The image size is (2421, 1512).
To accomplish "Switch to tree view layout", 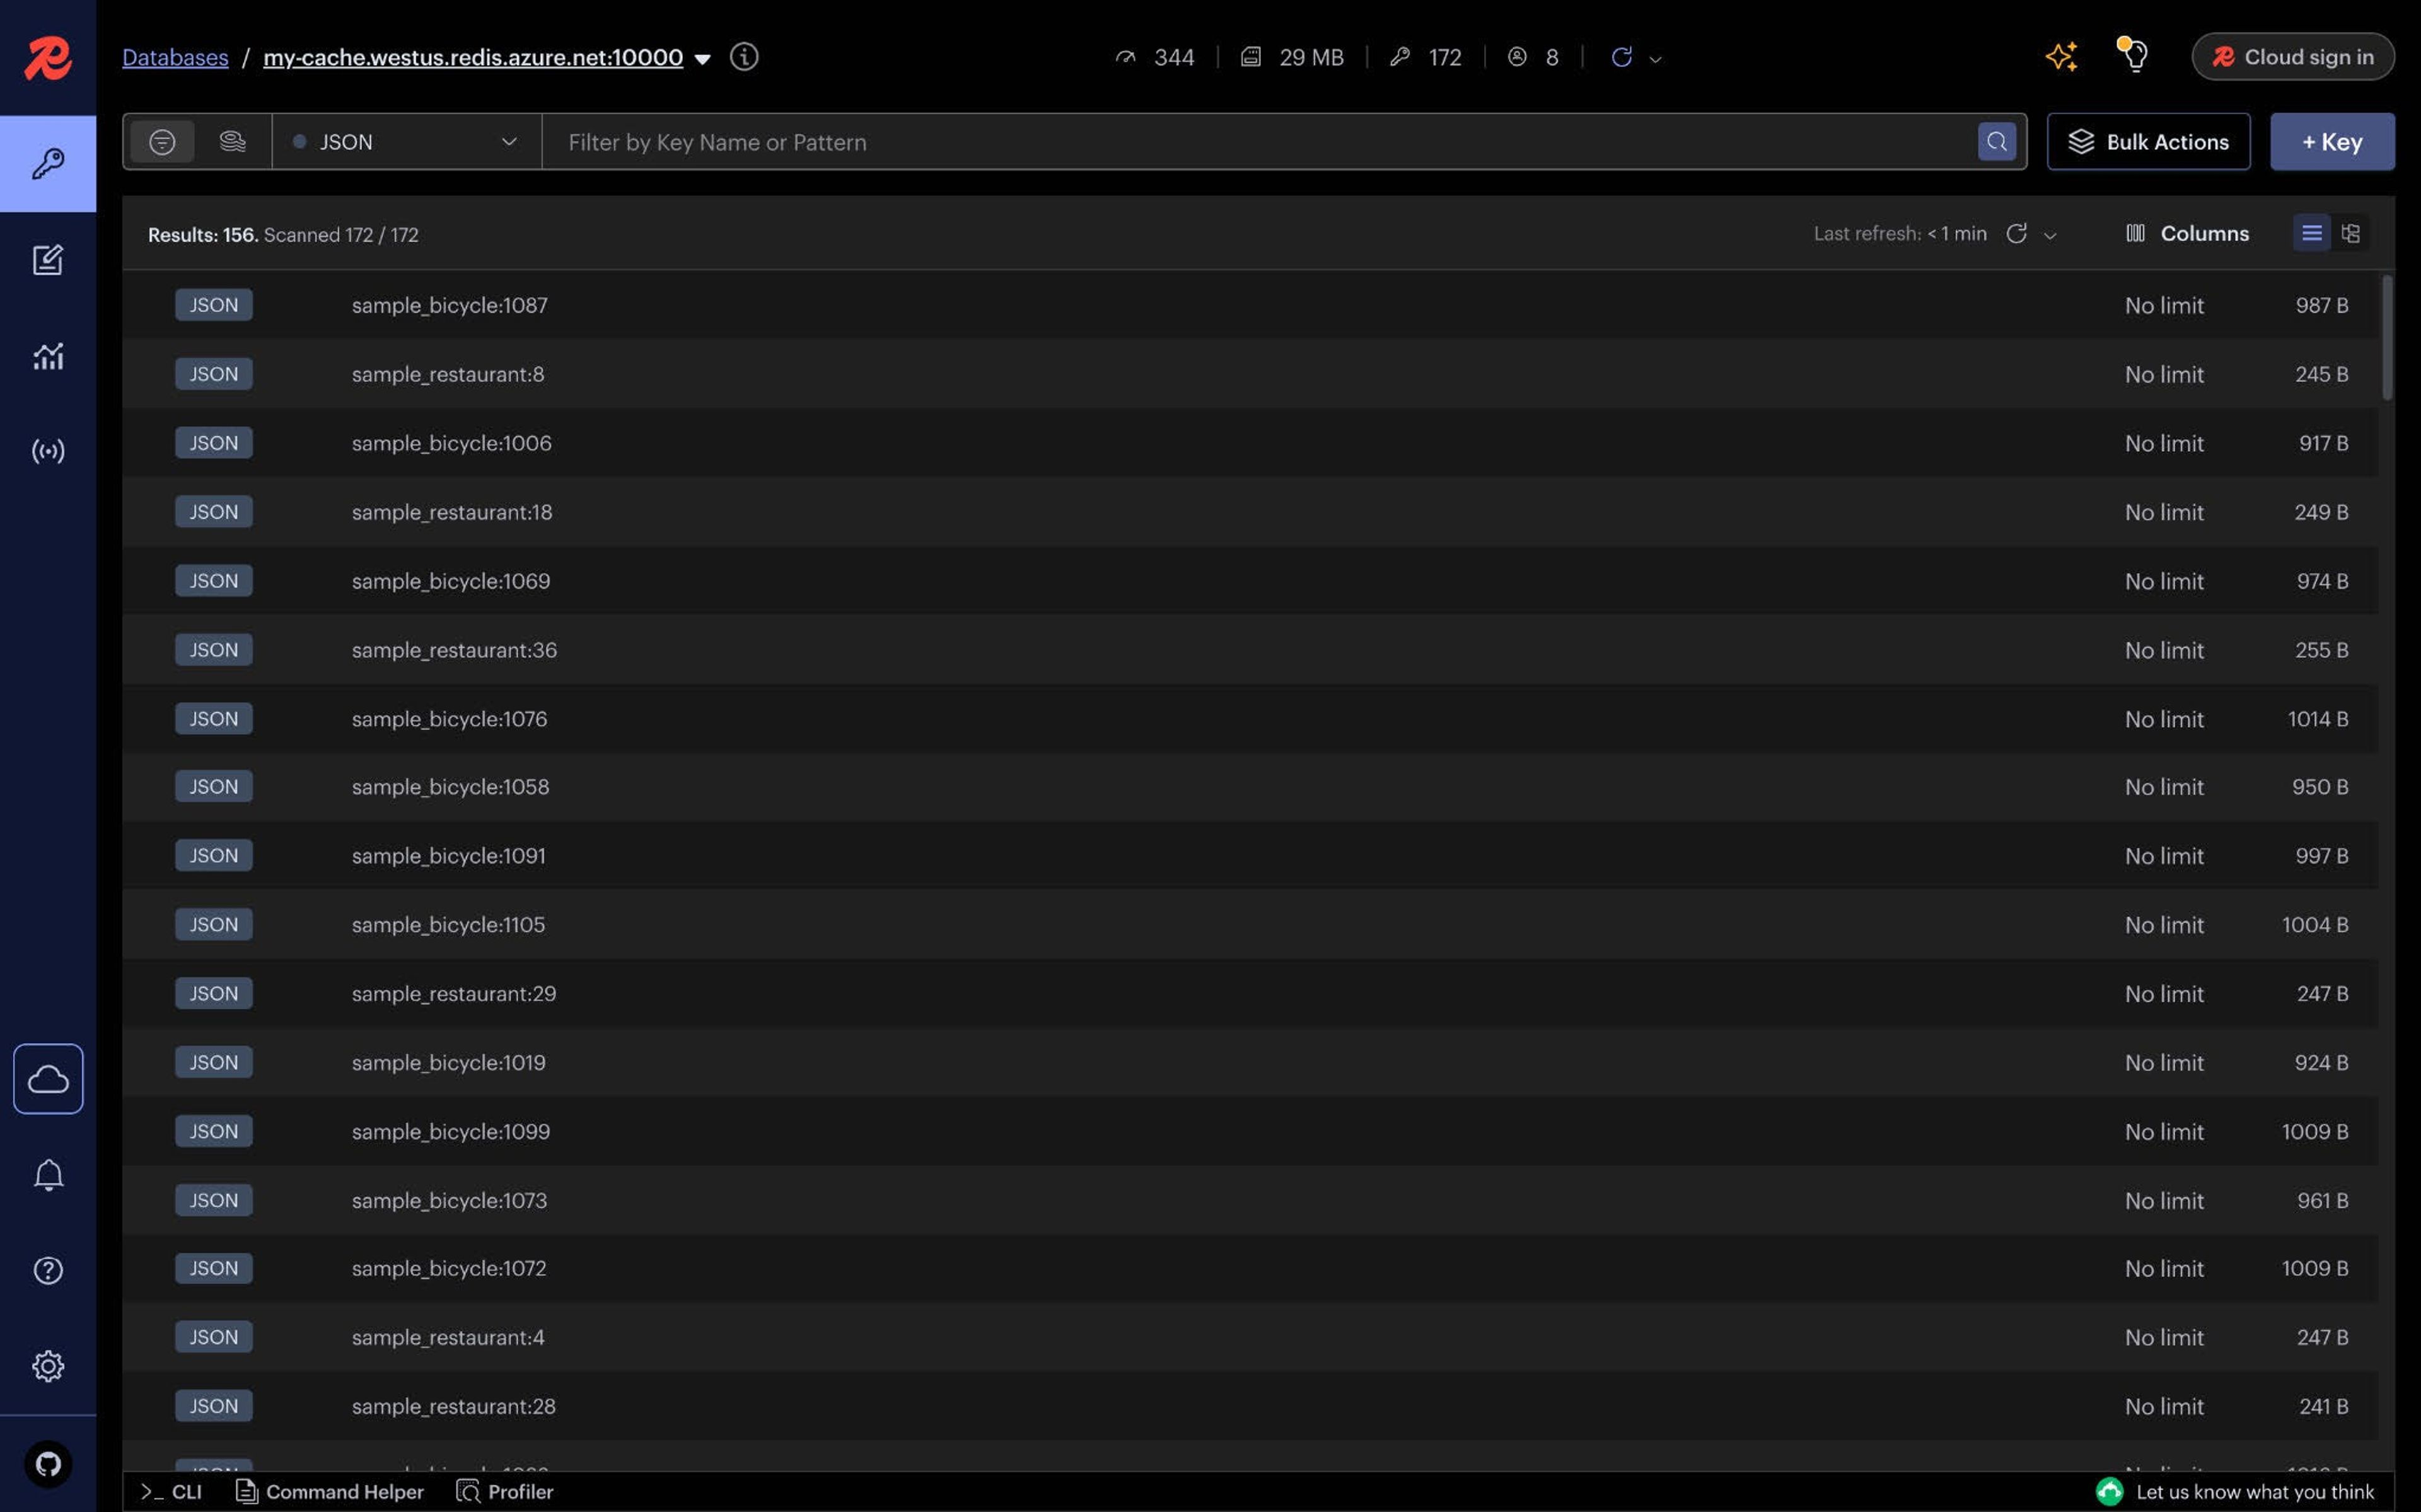I will click(x=2350, y=233).
